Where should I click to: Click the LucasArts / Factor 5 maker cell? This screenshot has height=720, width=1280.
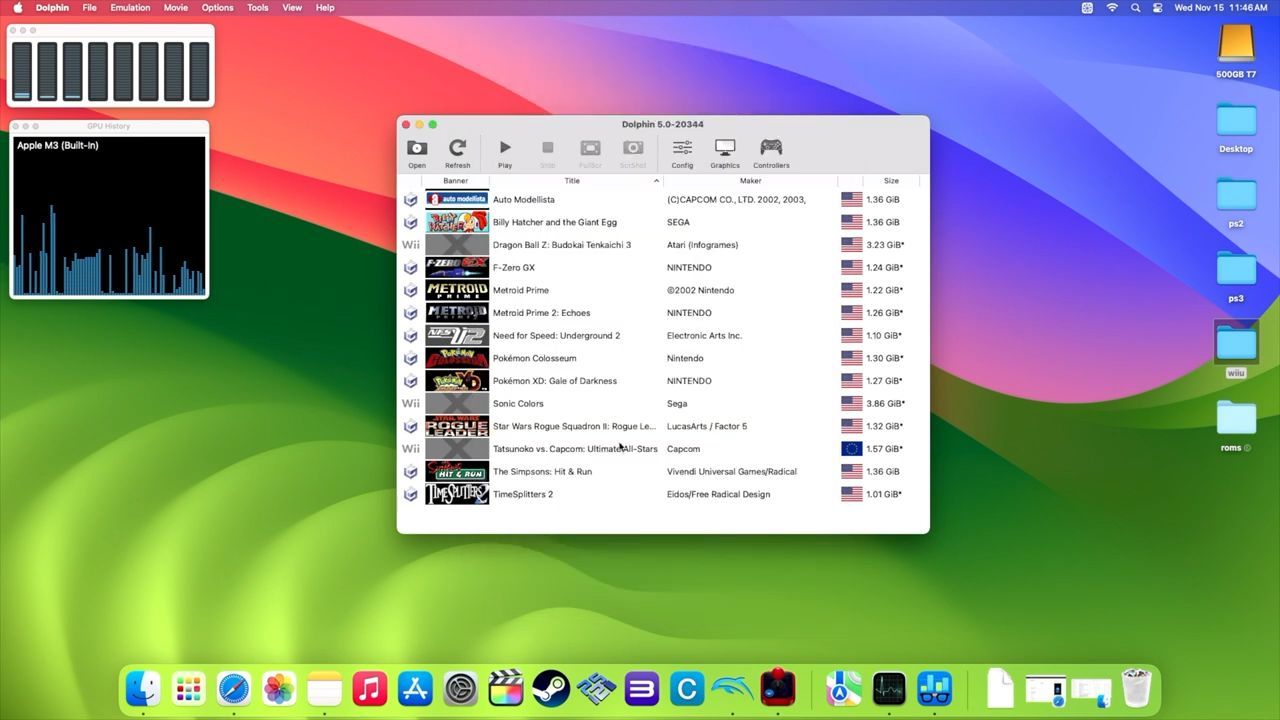click(707, 426)
